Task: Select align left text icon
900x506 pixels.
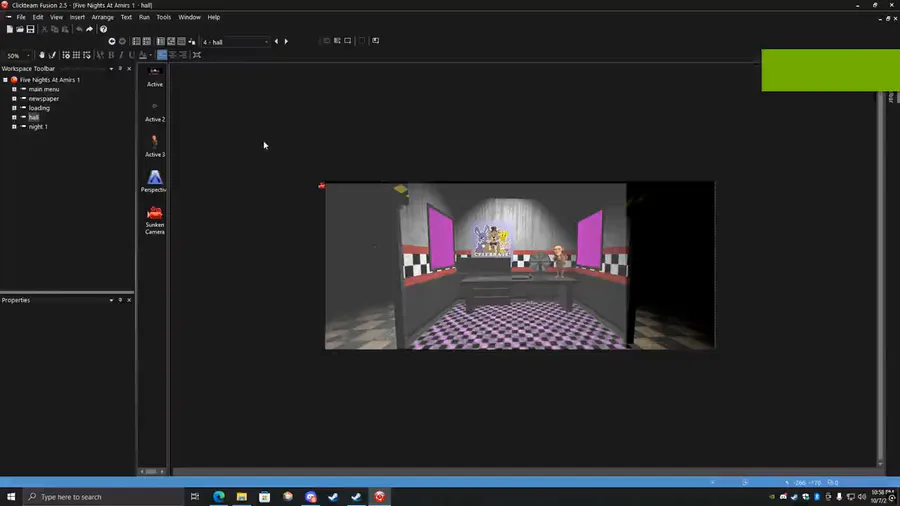Action: tap(162, 55)
